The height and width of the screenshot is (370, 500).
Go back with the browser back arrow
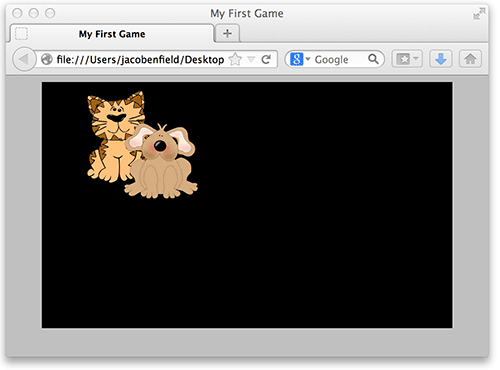tap(24, 59)
